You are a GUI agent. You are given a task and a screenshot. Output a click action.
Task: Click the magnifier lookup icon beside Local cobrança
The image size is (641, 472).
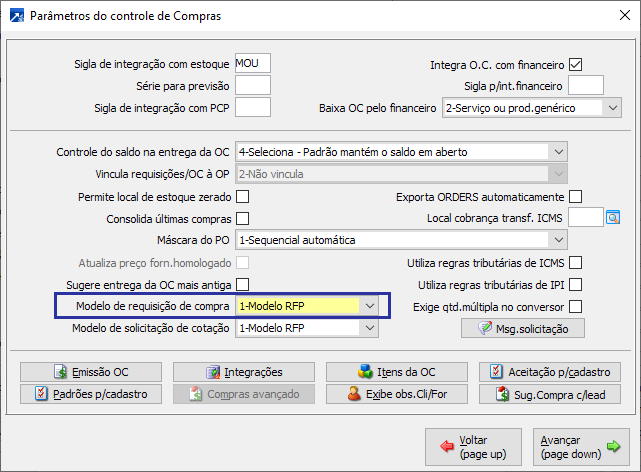[613, 217]
